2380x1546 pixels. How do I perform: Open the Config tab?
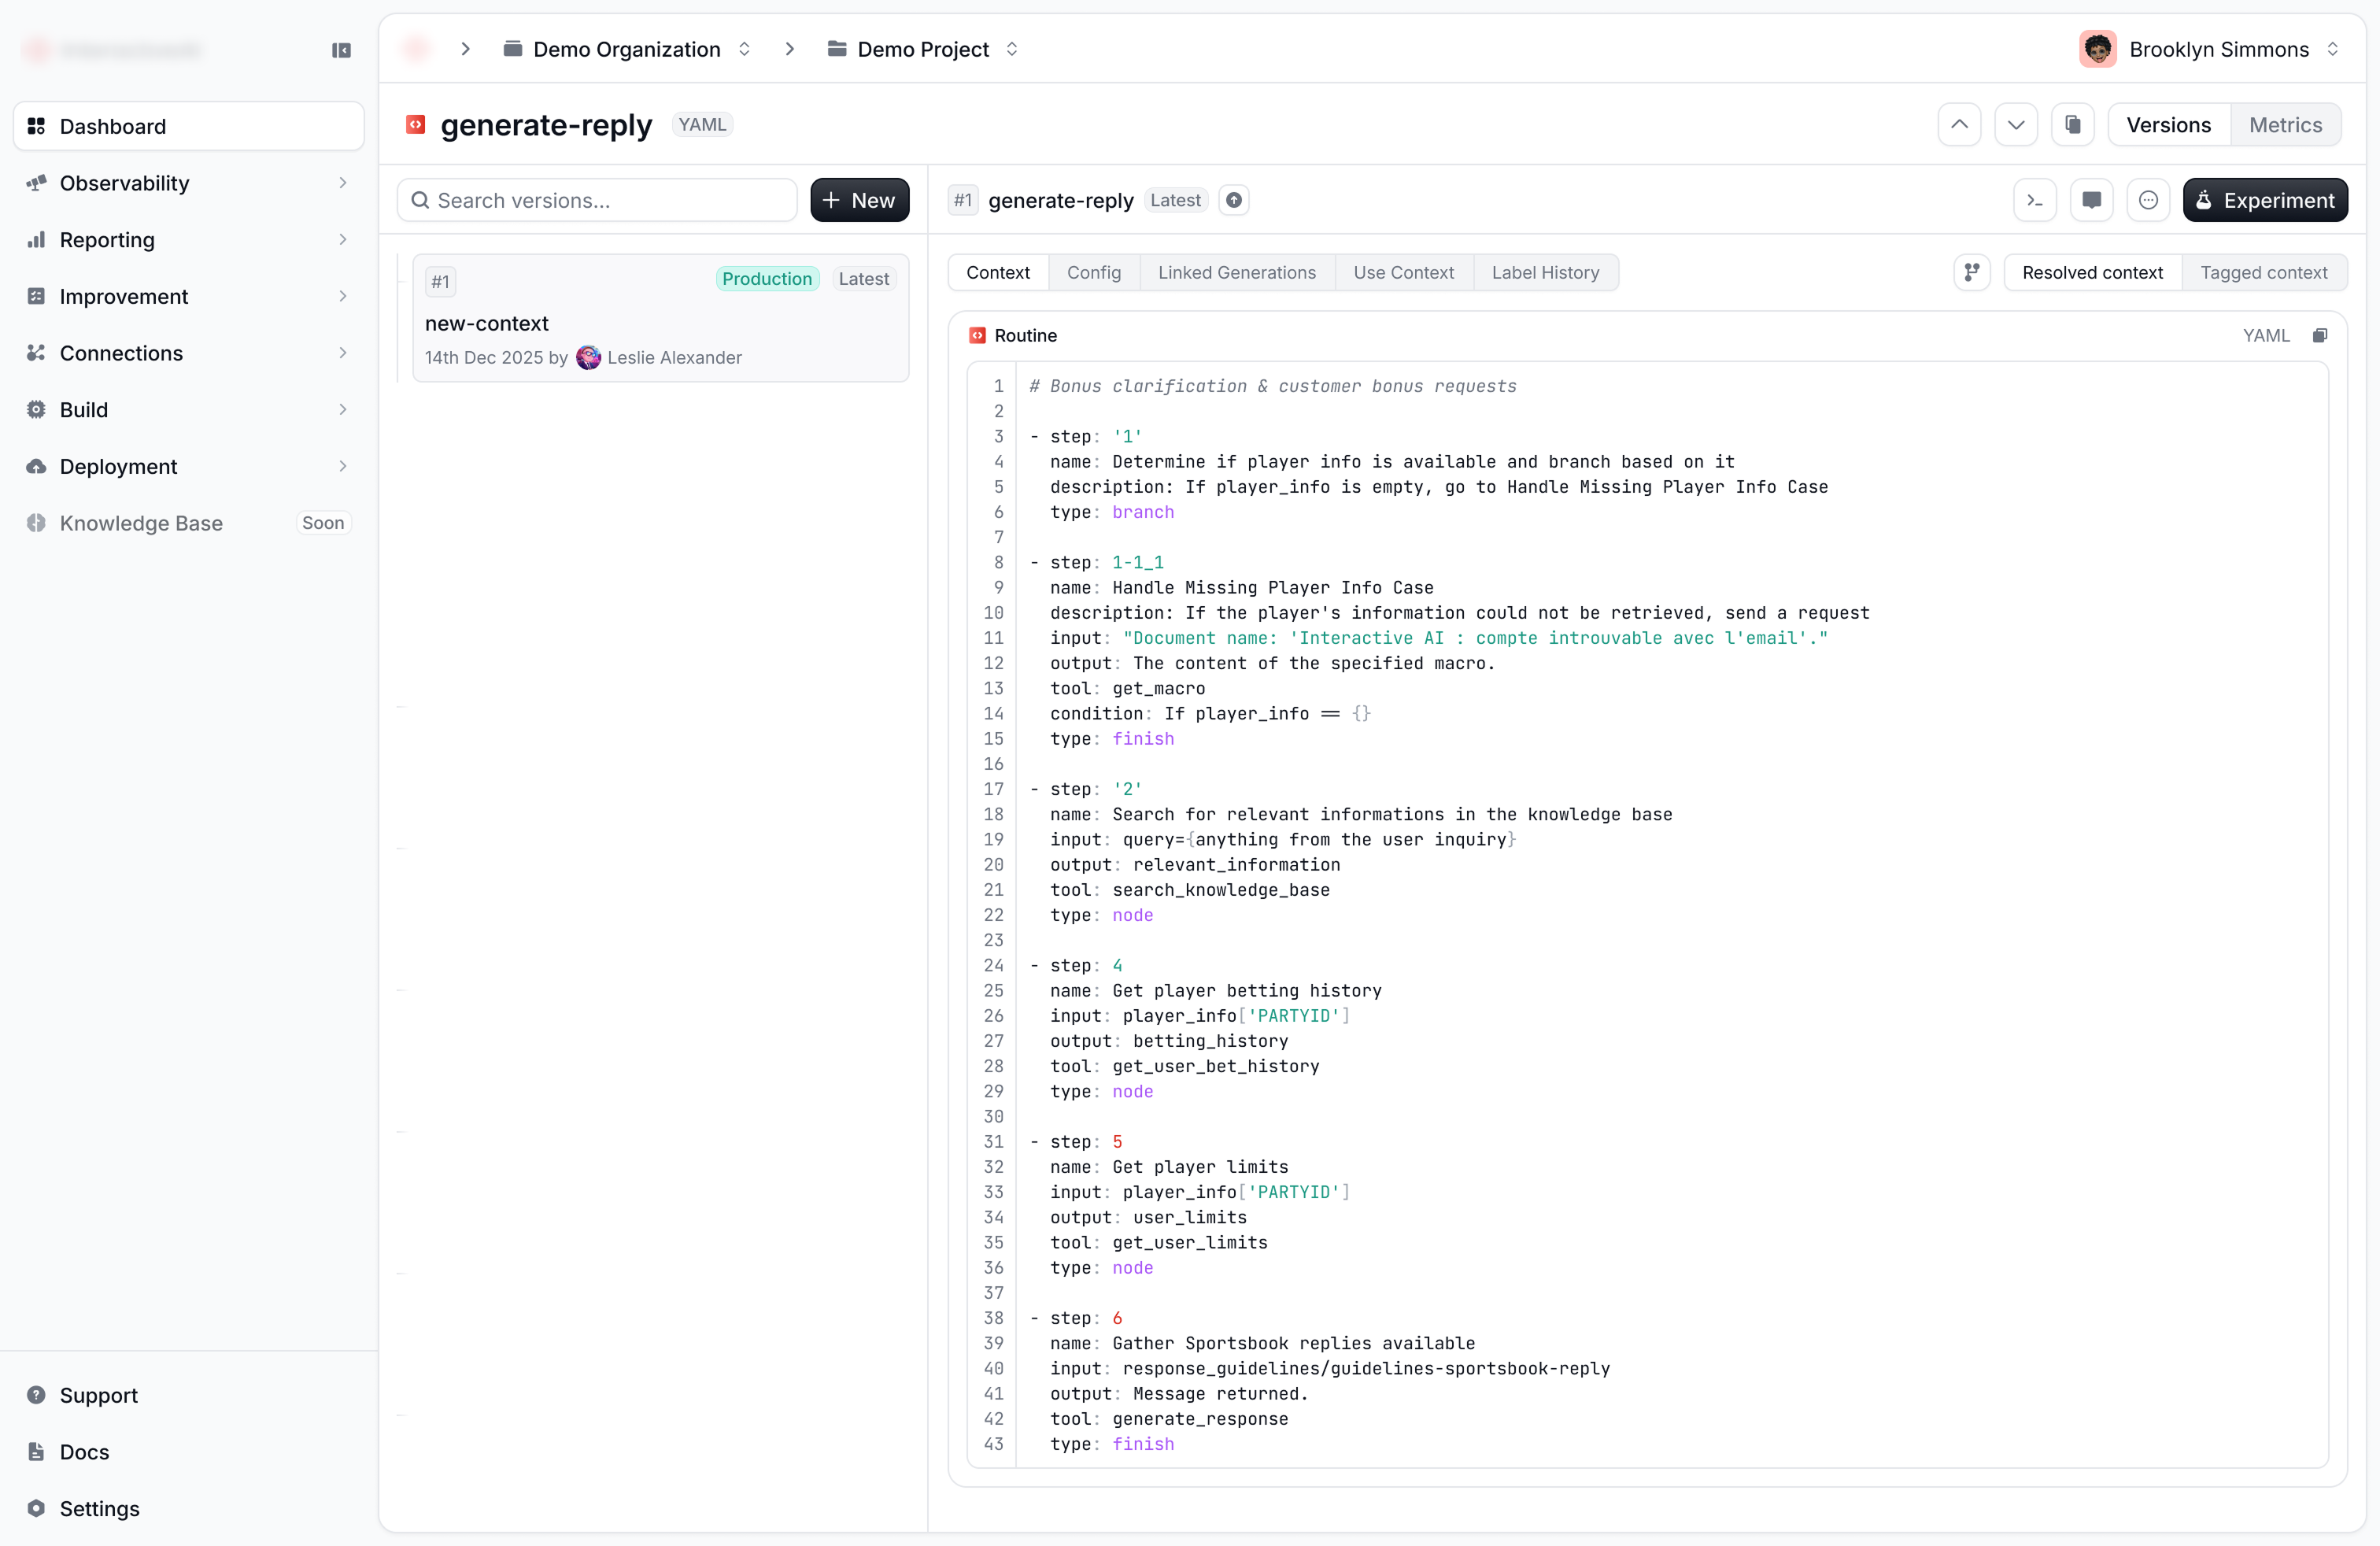tap(1094, 273)
